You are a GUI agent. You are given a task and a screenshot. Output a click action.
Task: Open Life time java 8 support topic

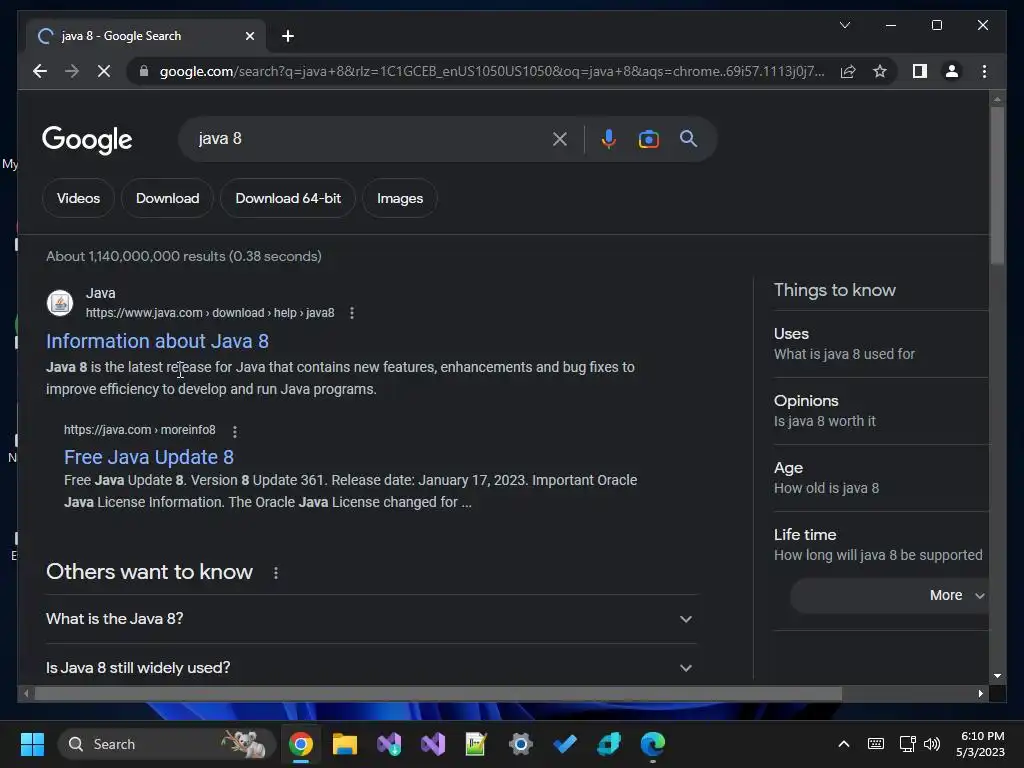(x=880, y=545)
